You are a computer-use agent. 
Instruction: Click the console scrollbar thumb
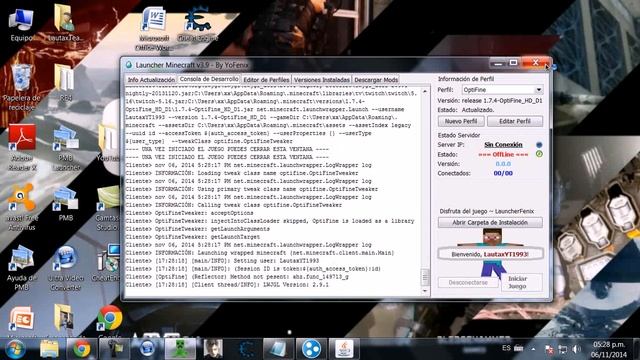tap(425, 277)
